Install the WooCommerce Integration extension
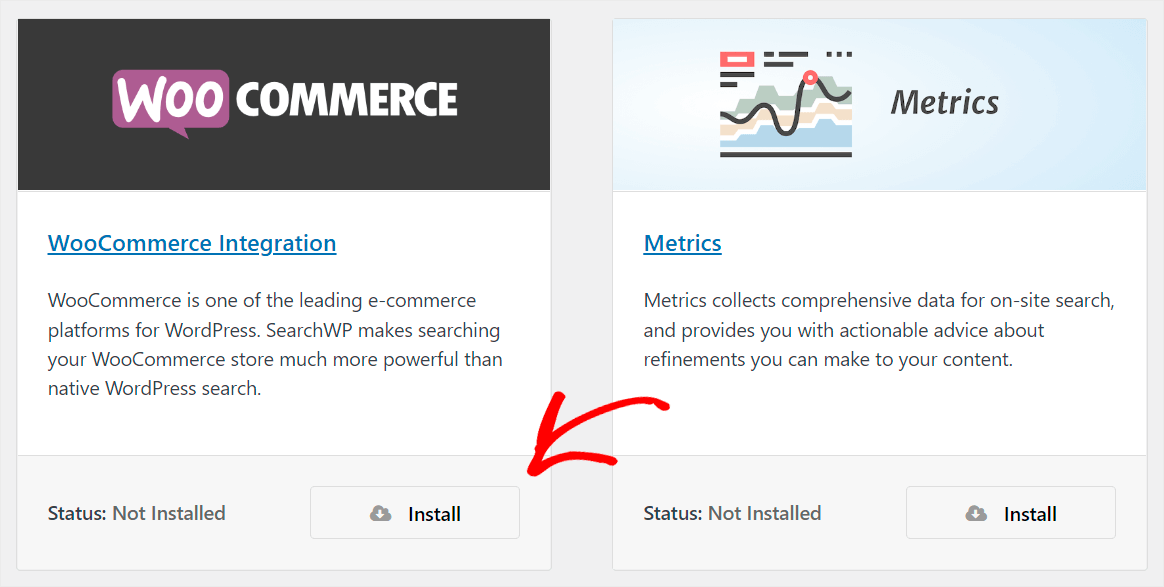This screenshot has height=587, width=1164. coord(415,512)
